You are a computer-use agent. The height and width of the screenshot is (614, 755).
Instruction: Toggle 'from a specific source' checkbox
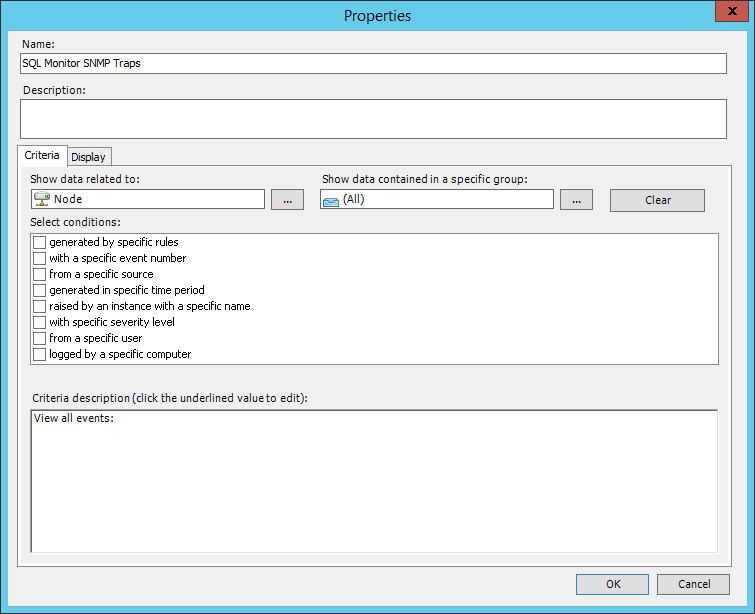tap(40, 274)
